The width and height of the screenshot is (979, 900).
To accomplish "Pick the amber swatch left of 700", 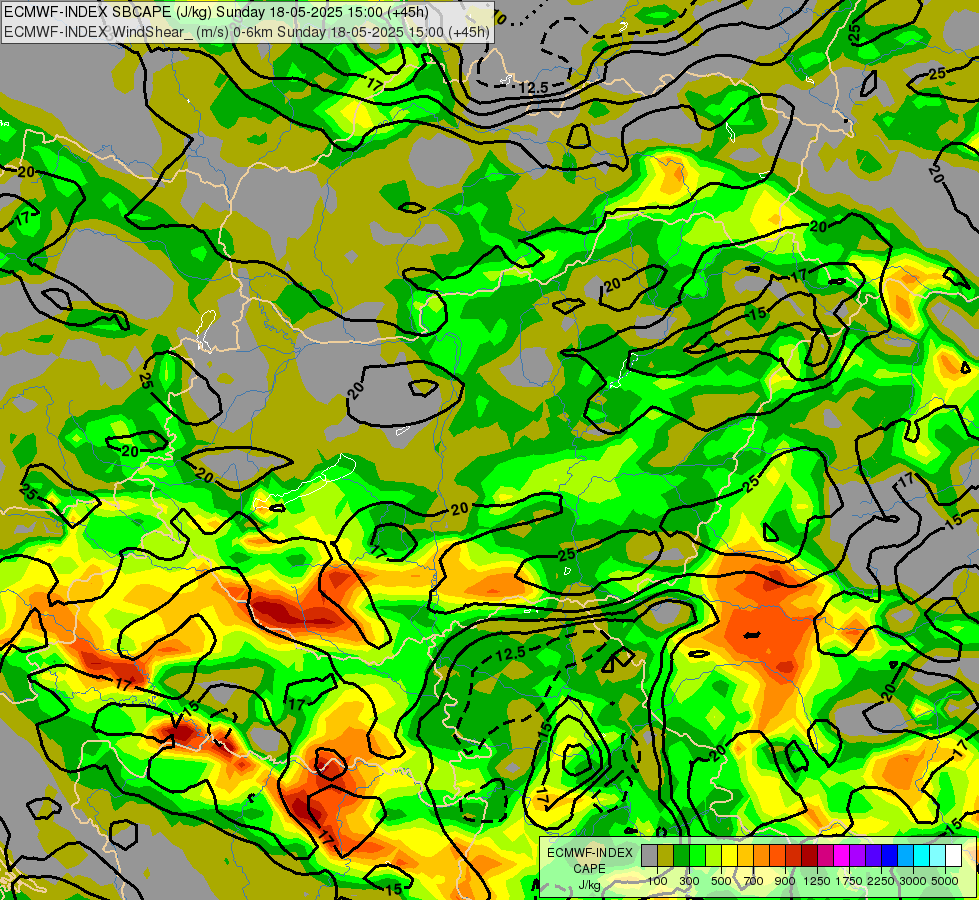I will point(745,856).
